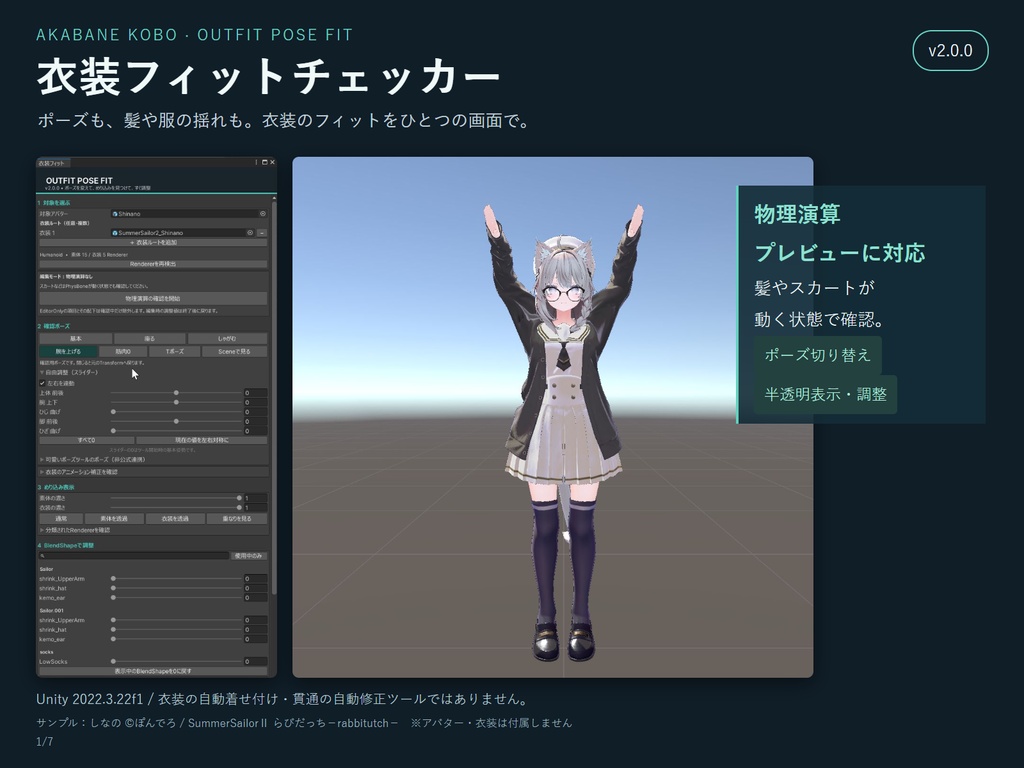The width and height of the screenshot is (1024, 768).
Task: Adjust the 脚 前後 slider
Action: click(x=176, y=421)
